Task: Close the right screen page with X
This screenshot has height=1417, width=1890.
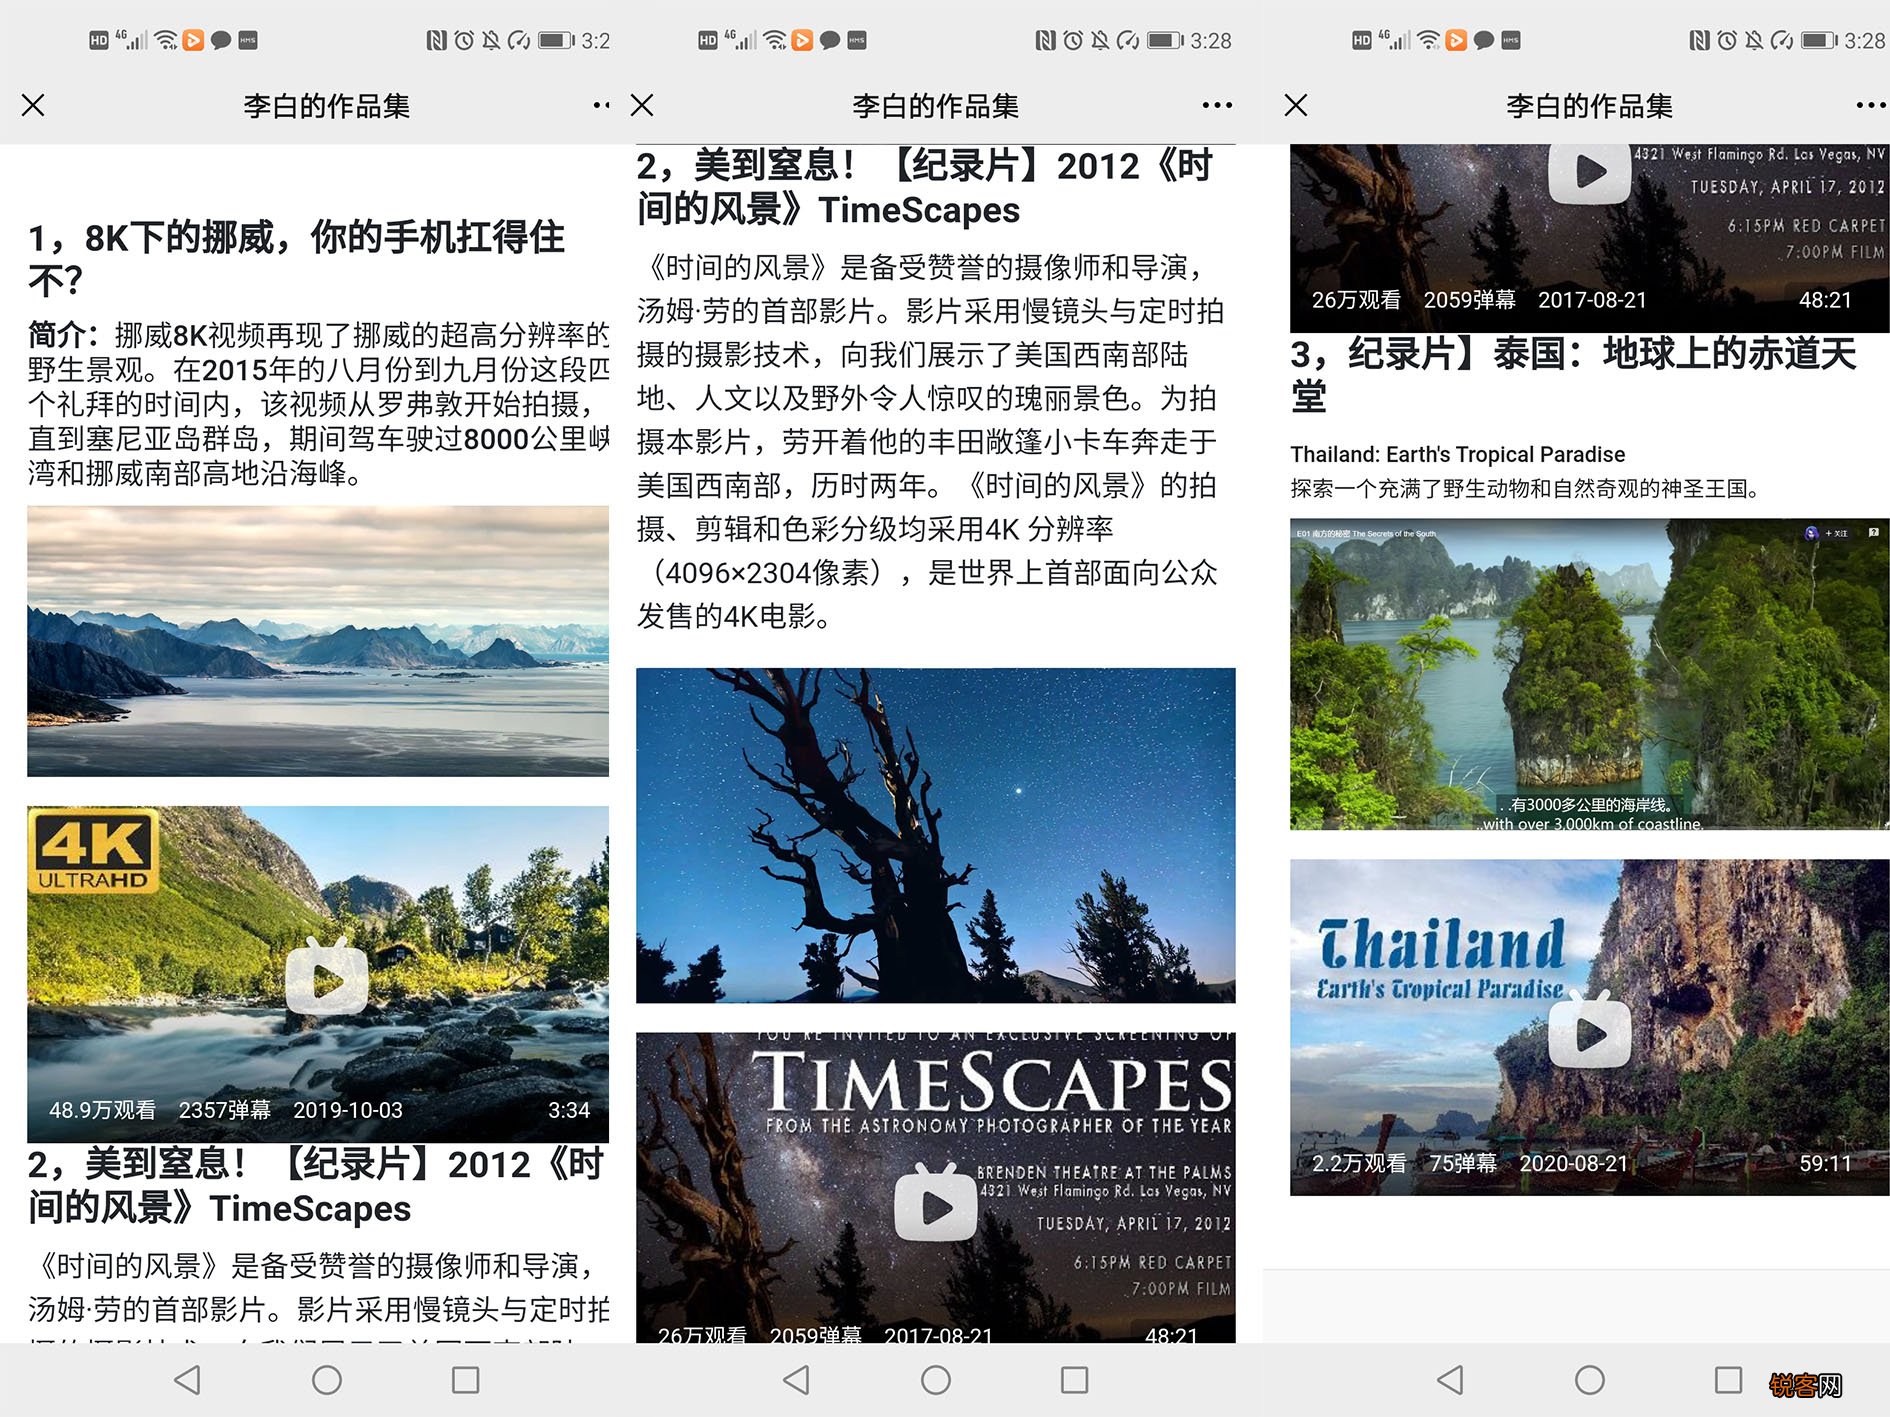Action: click(1296, 105)
